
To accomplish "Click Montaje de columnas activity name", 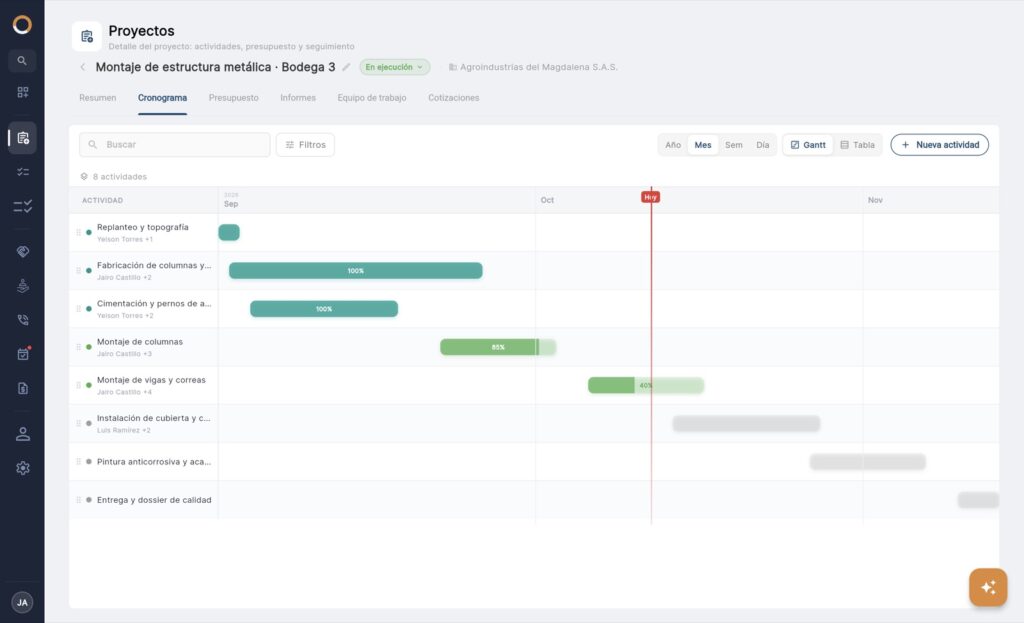I will tap(140, 342).
